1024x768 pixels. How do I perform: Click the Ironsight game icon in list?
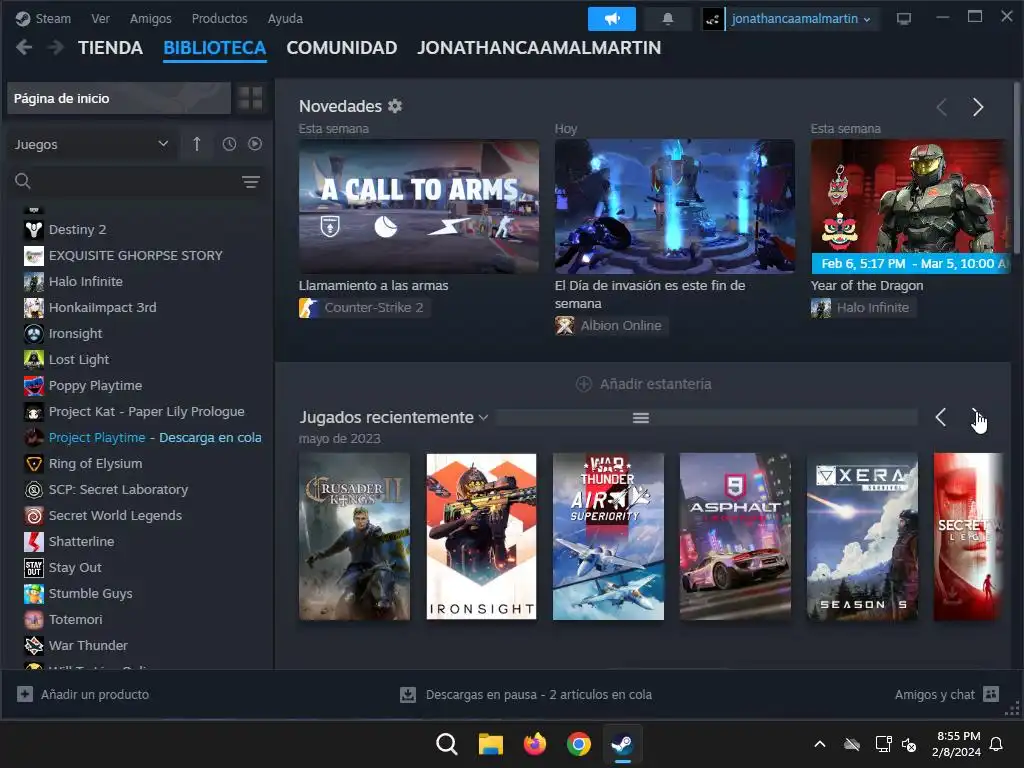pos(34,334)
